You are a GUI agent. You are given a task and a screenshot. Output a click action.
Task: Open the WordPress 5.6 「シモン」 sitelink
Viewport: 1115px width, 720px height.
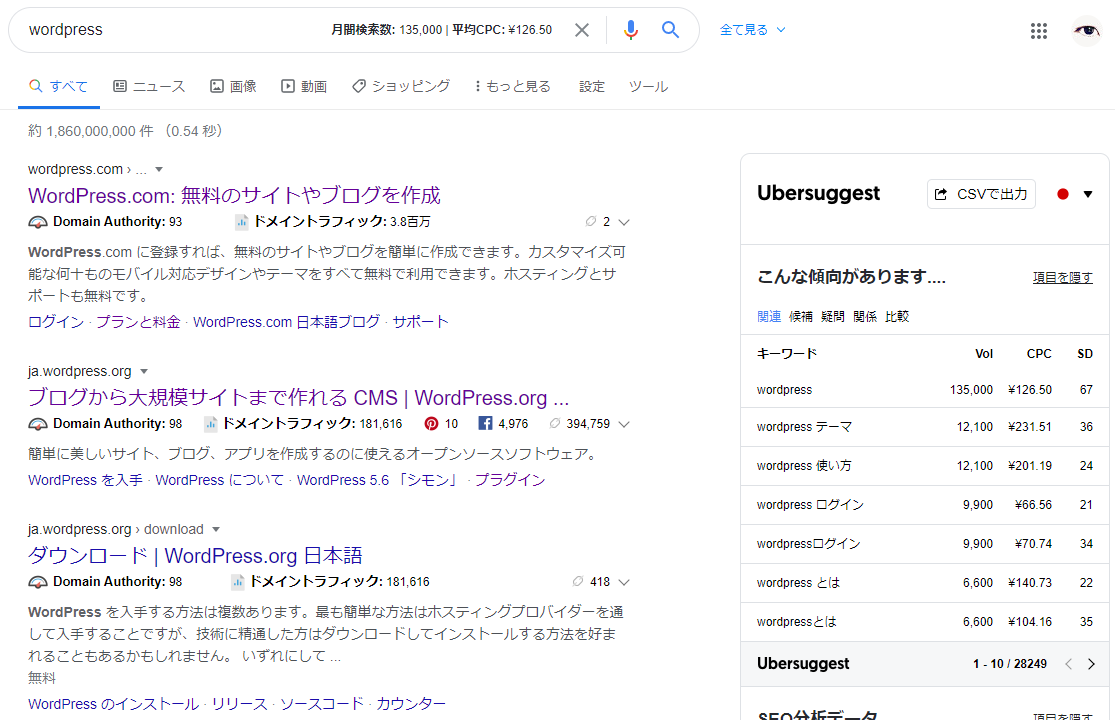click(x=379, y=480)
